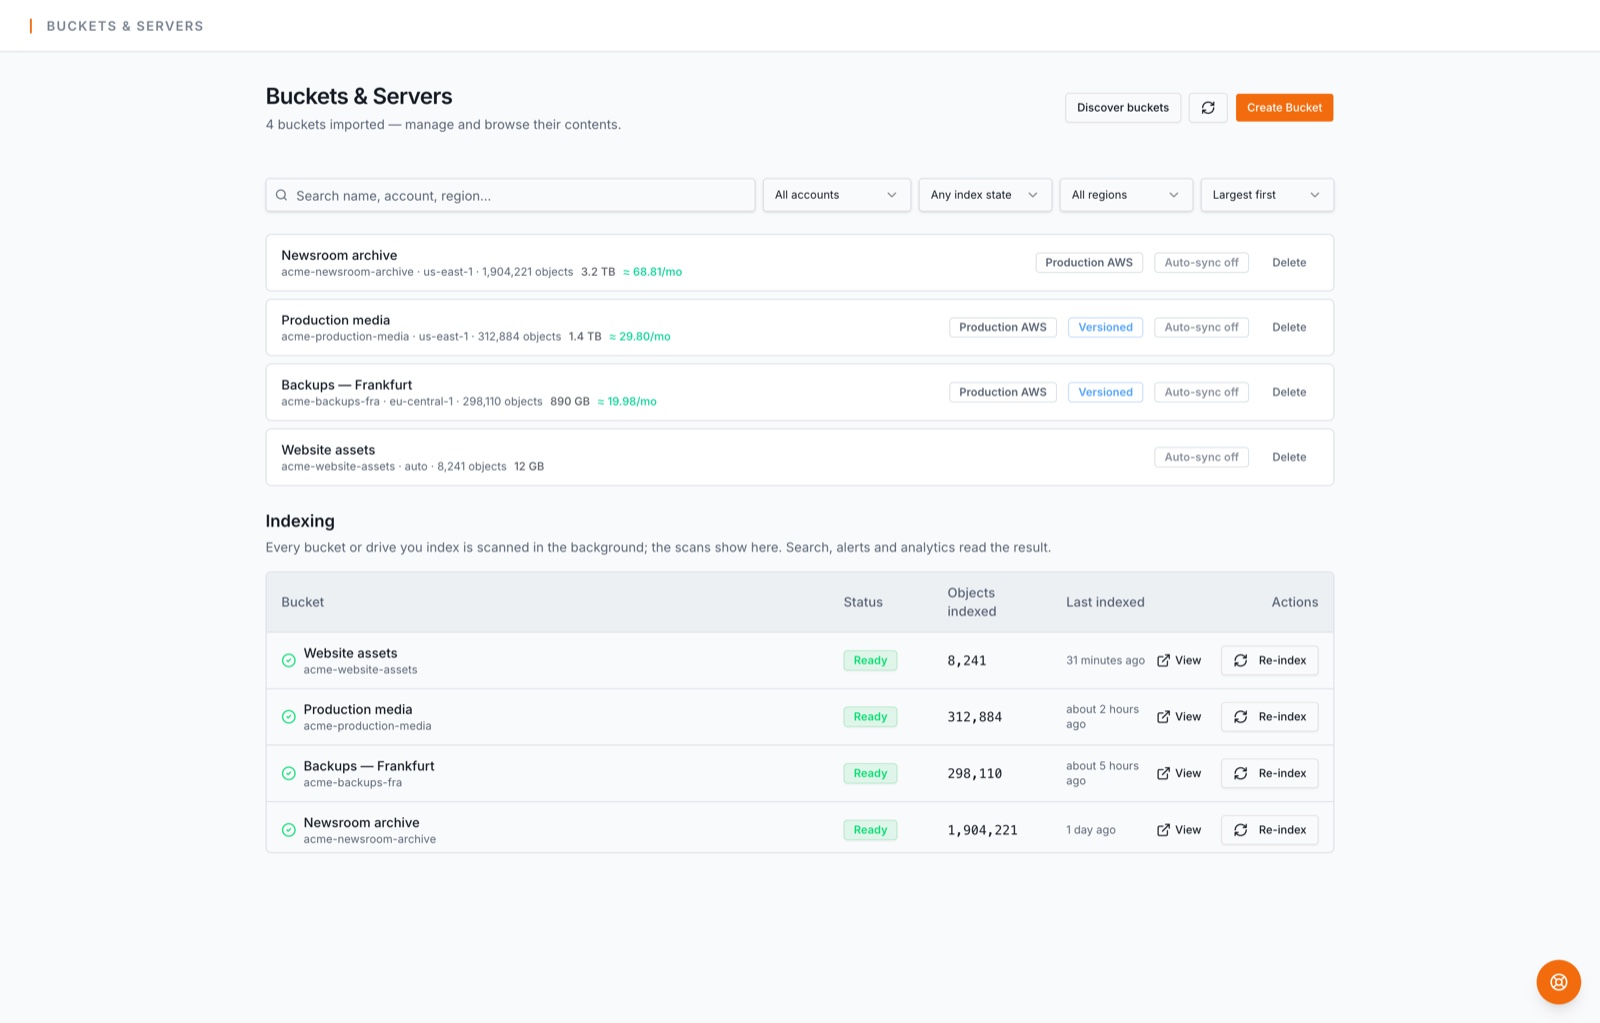View the index of Production media
The width and height of the screenshot is (1600, 1023).
pos(1179,717)
